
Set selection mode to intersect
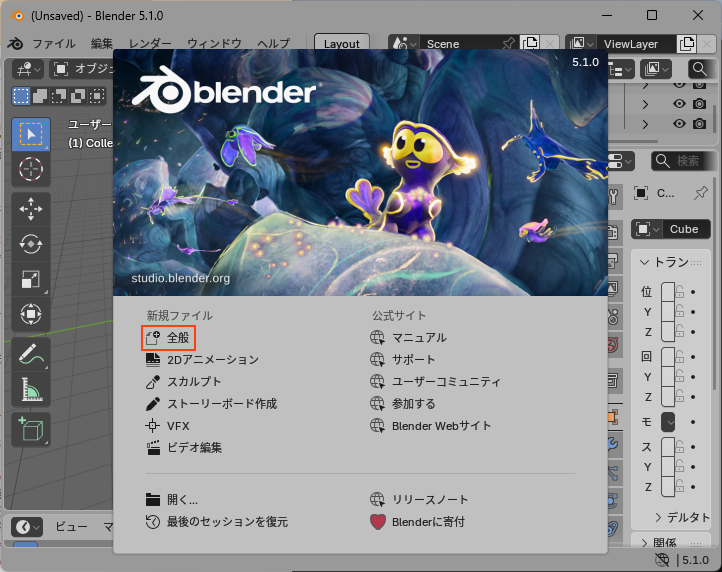pos(97,96)
